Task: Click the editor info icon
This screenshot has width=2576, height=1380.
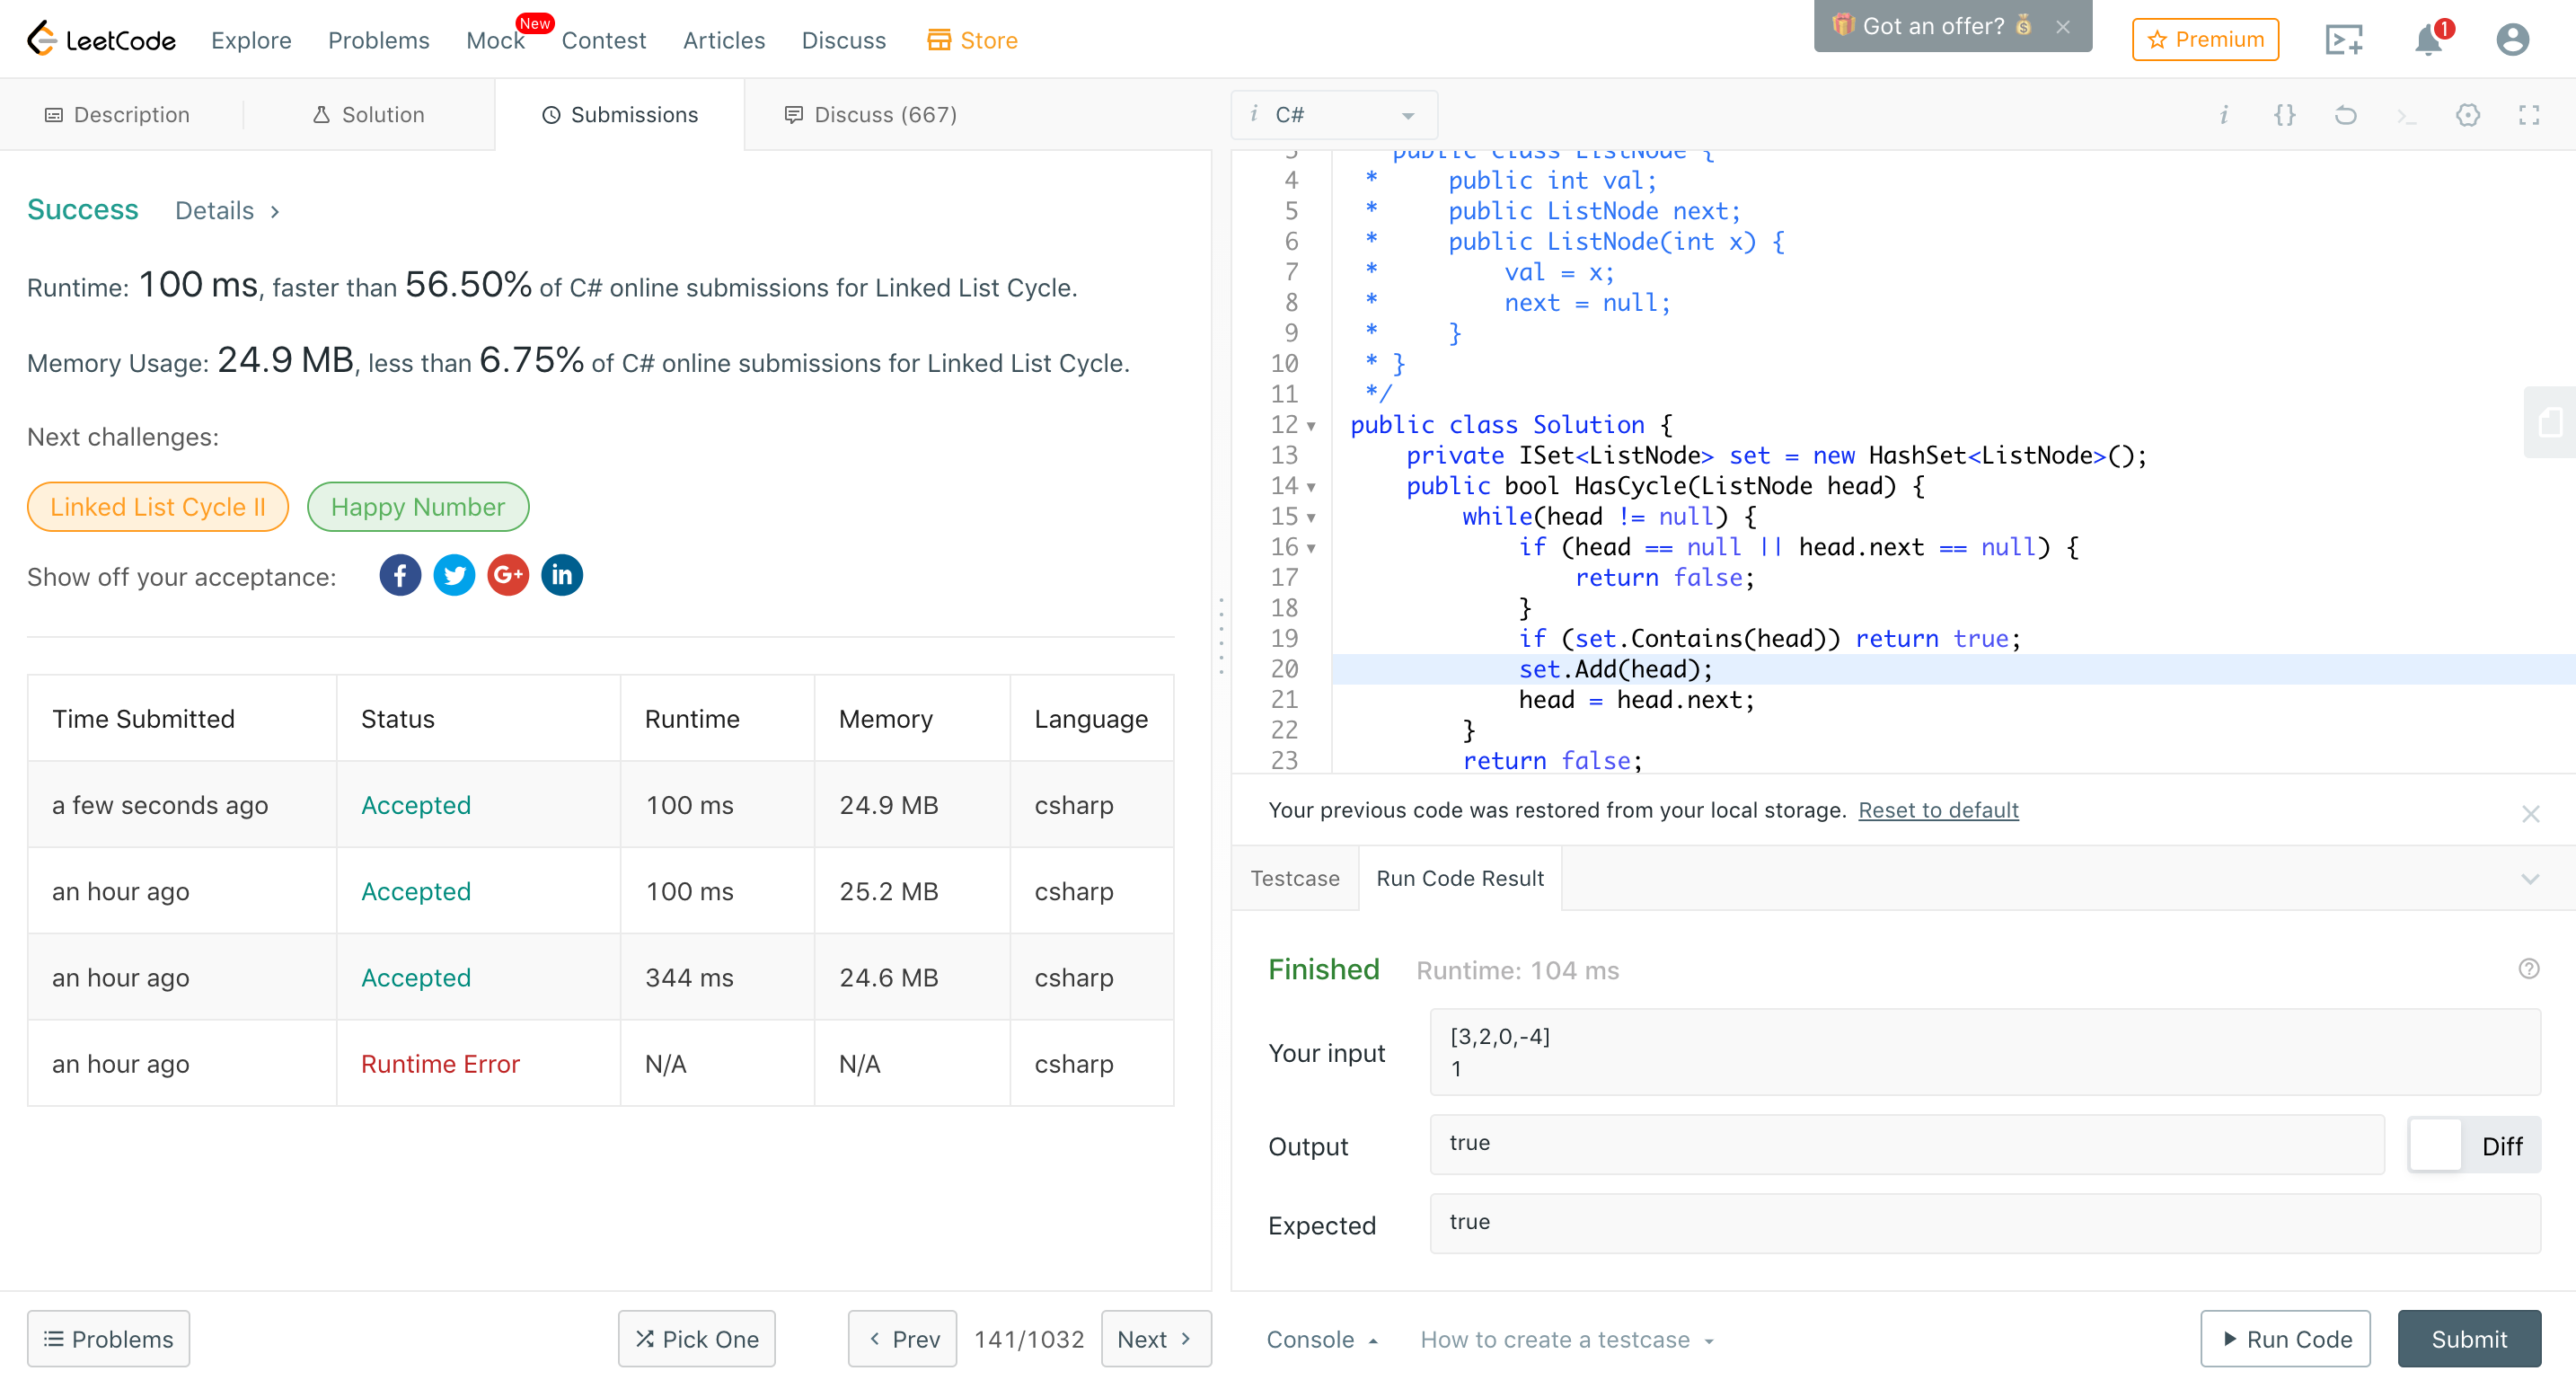Action: [x=2223, y=115]
